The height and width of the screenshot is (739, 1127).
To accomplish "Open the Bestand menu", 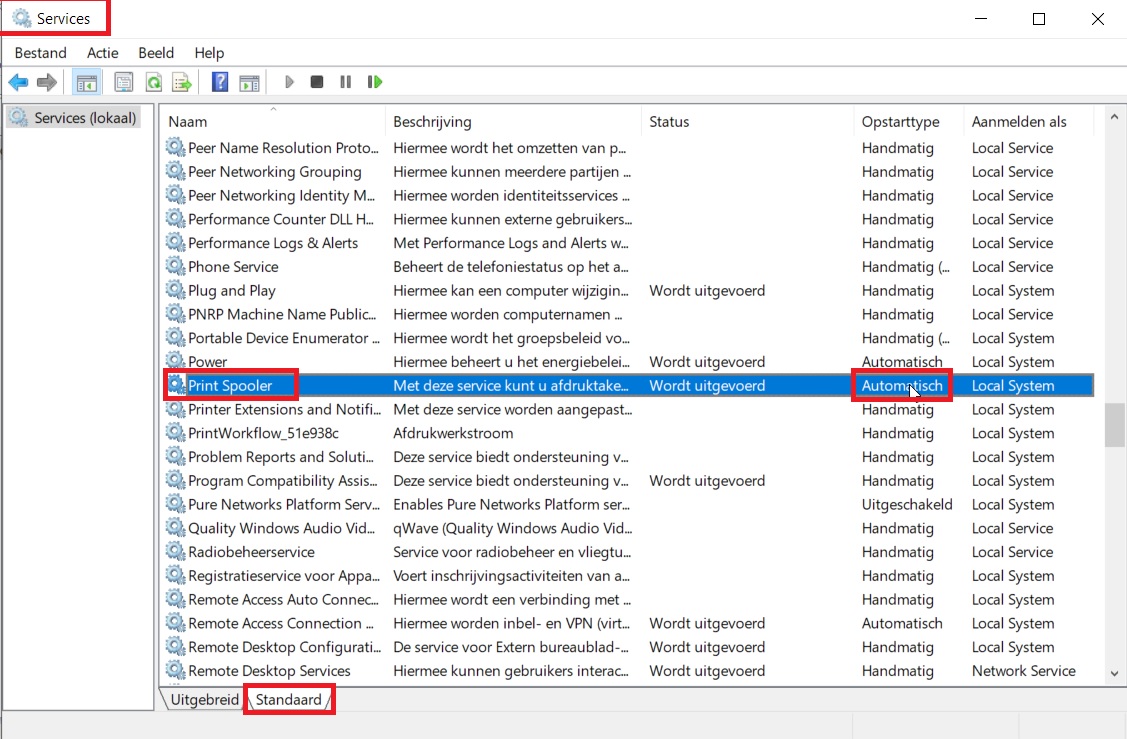I will [x=40, y=53].
